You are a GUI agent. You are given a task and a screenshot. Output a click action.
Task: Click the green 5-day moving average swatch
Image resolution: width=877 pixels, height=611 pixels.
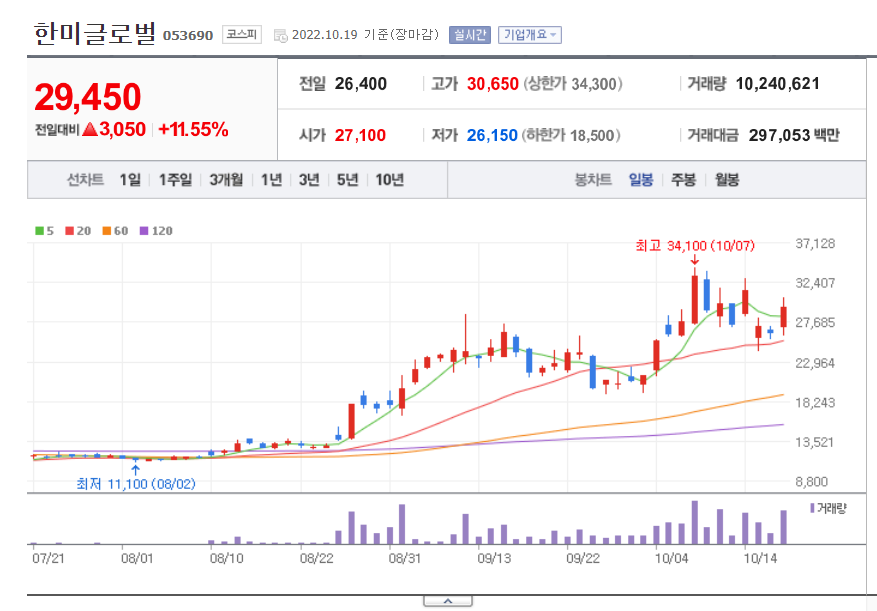(x=40, y=231)
